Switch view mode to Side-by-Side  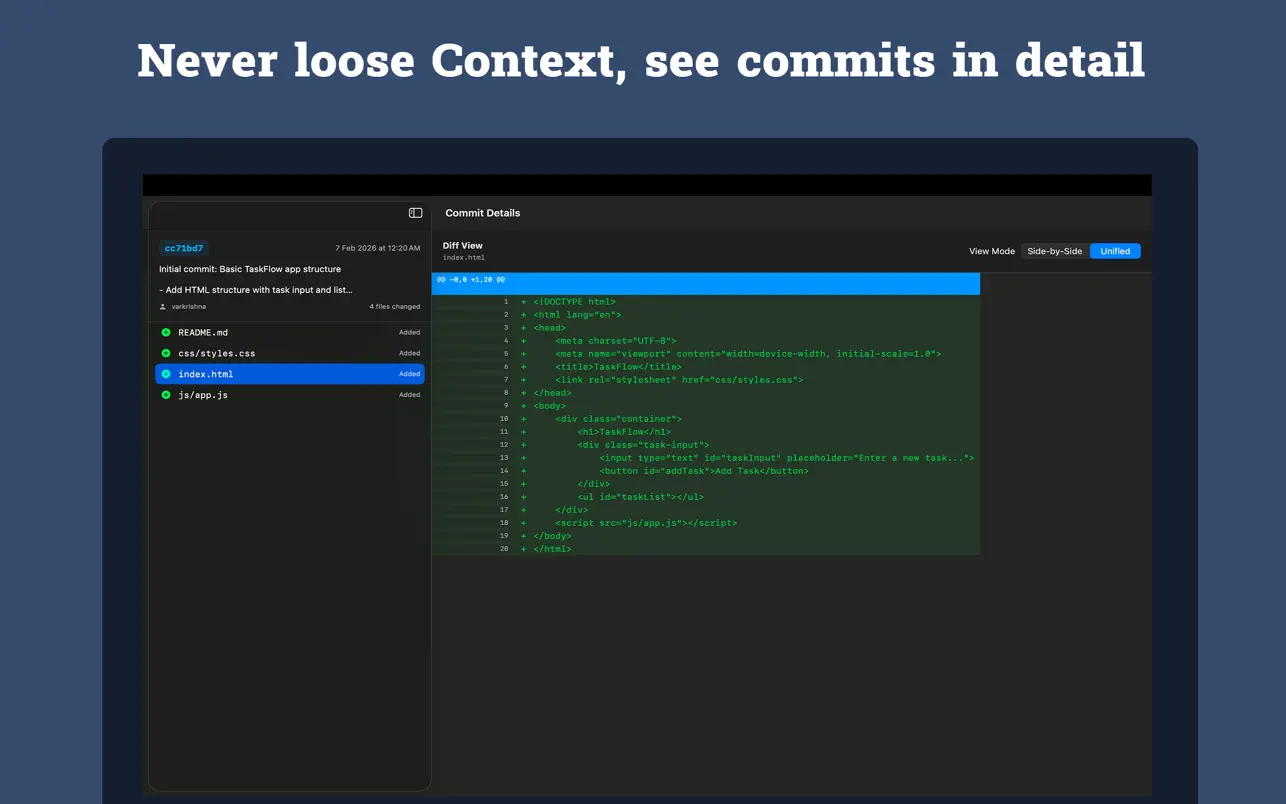coord(1054,251)
